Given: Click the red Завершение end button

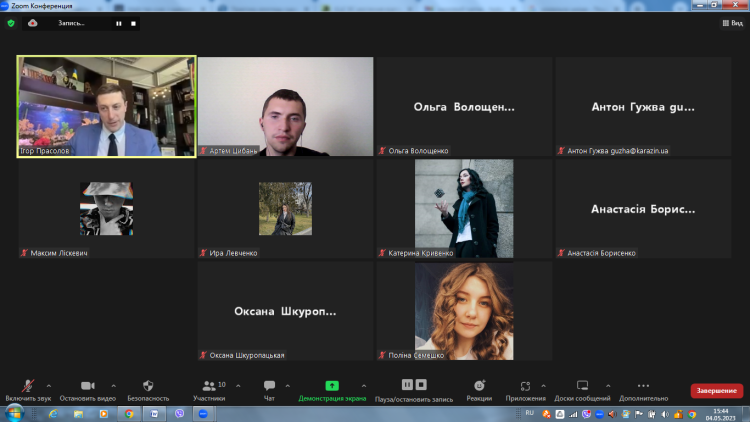Looking at the screenshot, I should click(x=716, y=391).
